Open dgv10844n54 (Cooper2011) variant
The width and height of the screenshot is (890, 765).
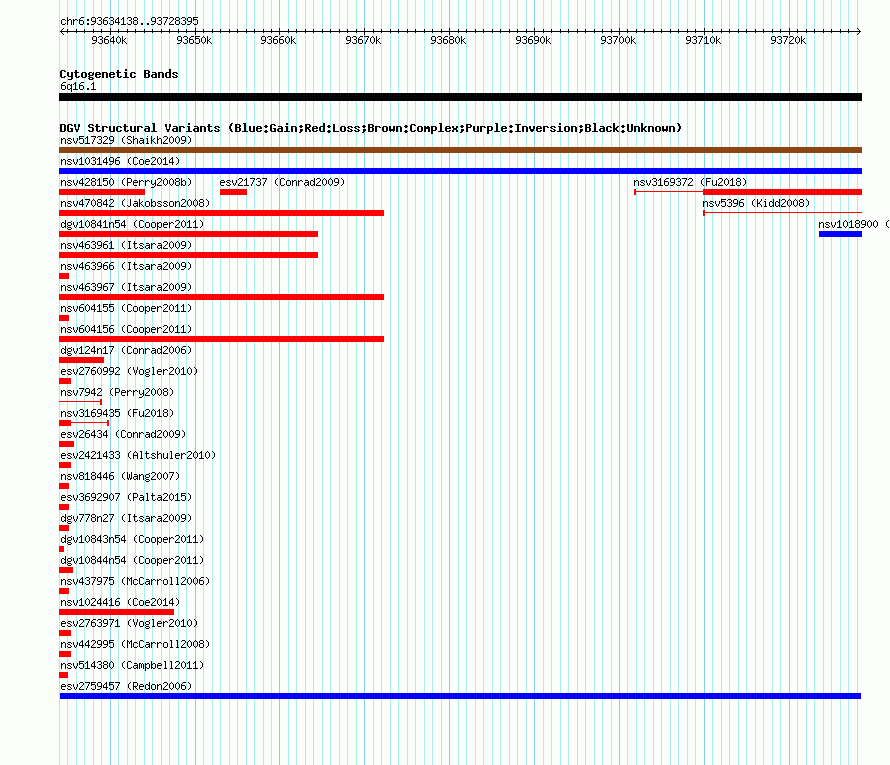pyautogui.click(x=132, y=560)
